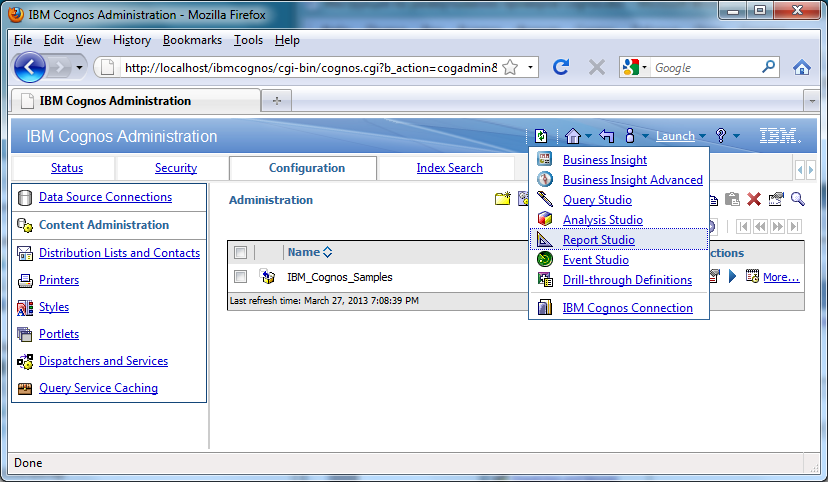
Task: Switch to the Index Search tab
Action: click(x=449, y=168)
